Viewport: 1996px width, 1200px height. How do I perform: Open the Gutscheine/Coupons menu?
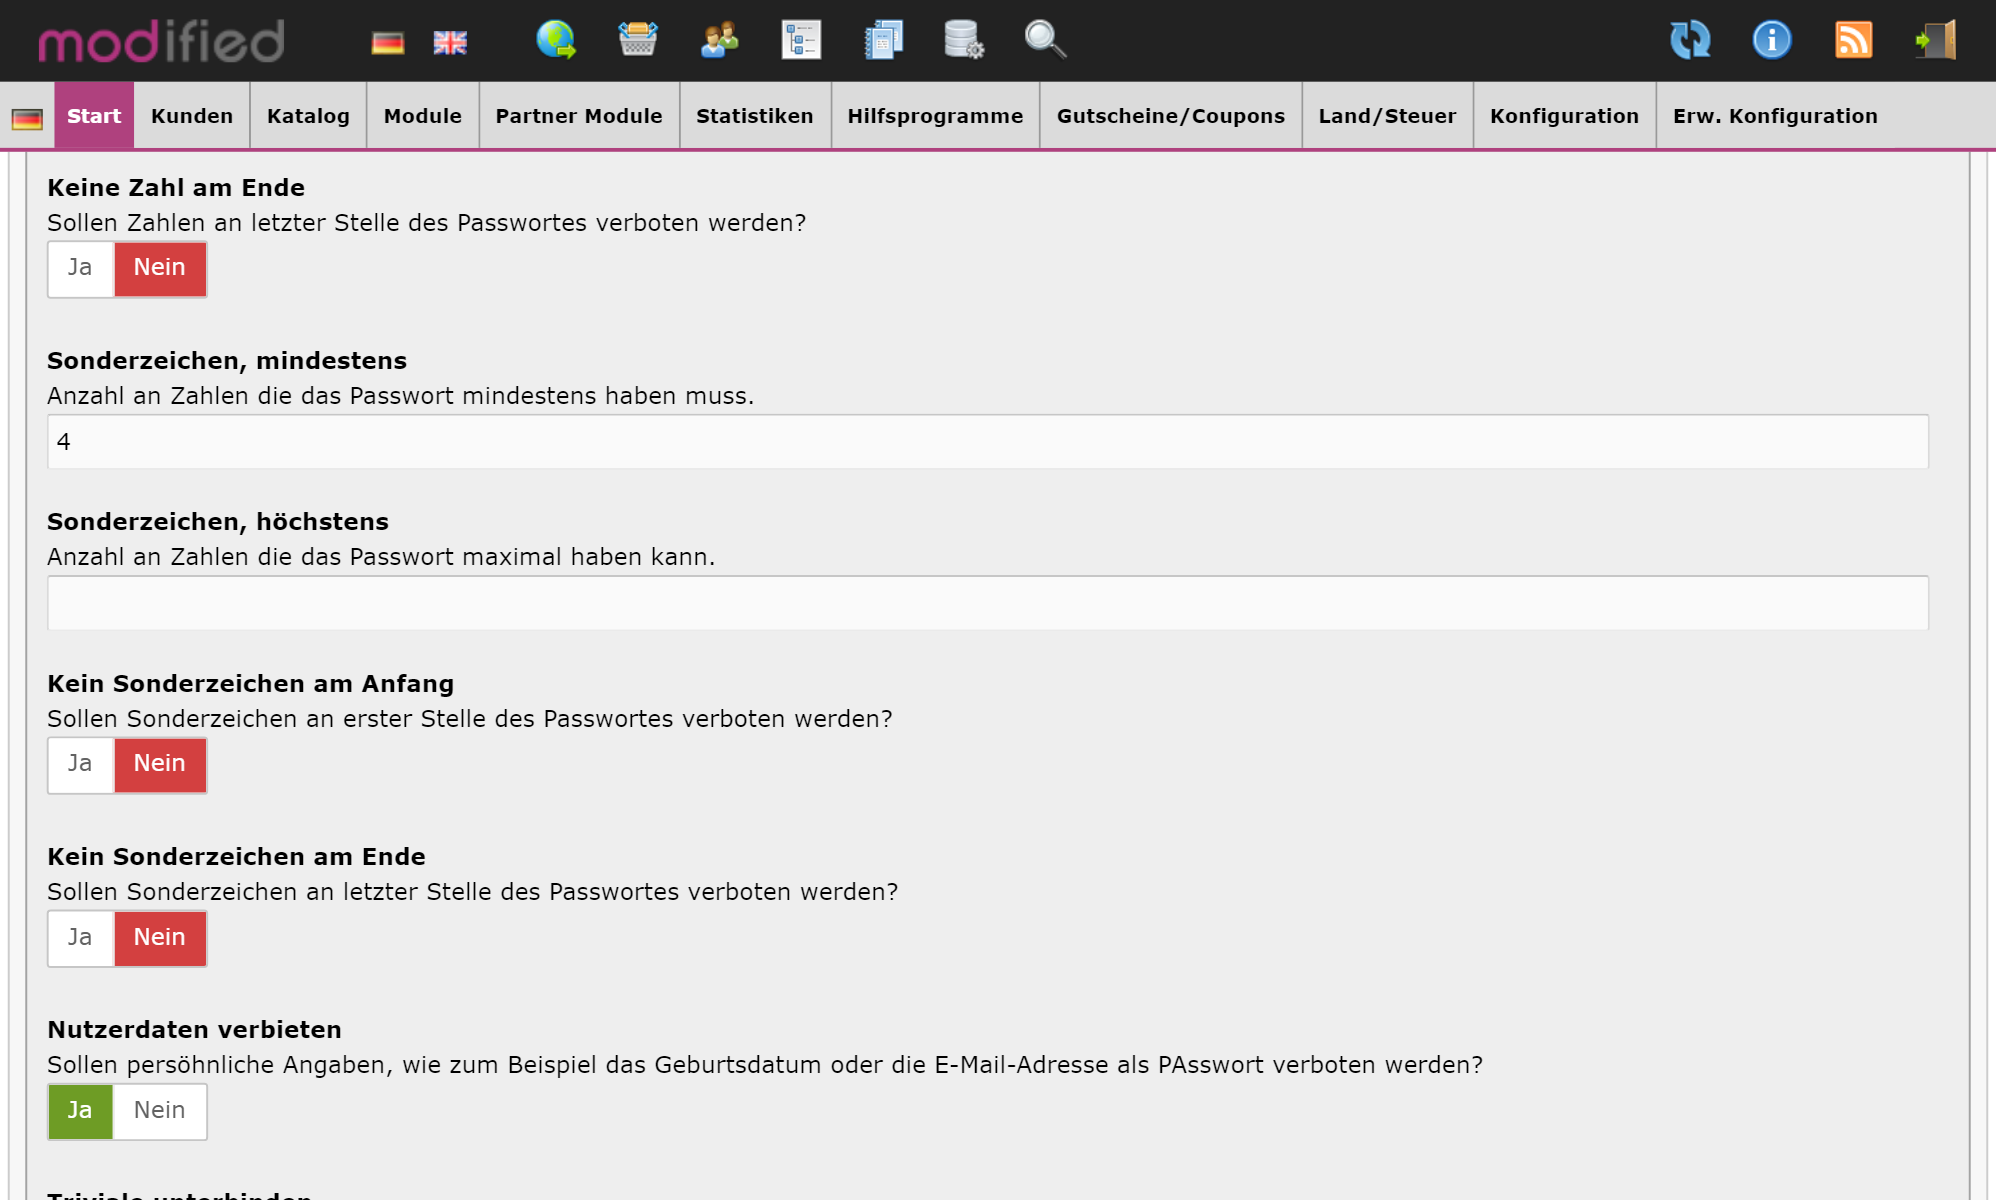coord(1171,115)
